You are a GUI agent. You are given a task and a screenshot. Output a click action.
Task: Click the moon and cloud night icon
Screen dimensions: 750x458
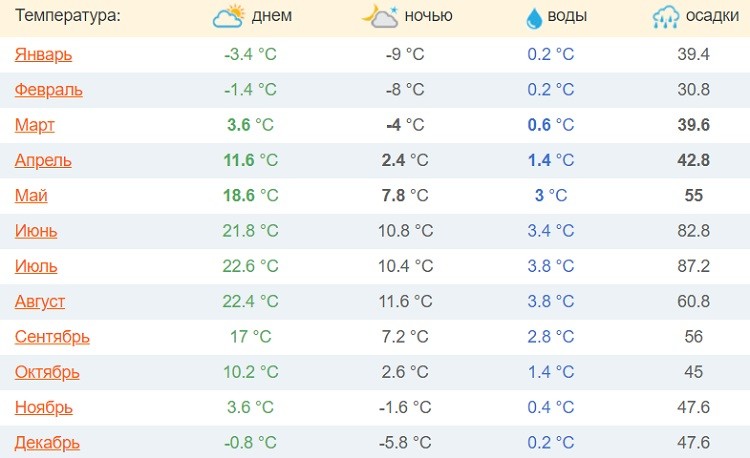pyautogui.click(x=380, y=16)
